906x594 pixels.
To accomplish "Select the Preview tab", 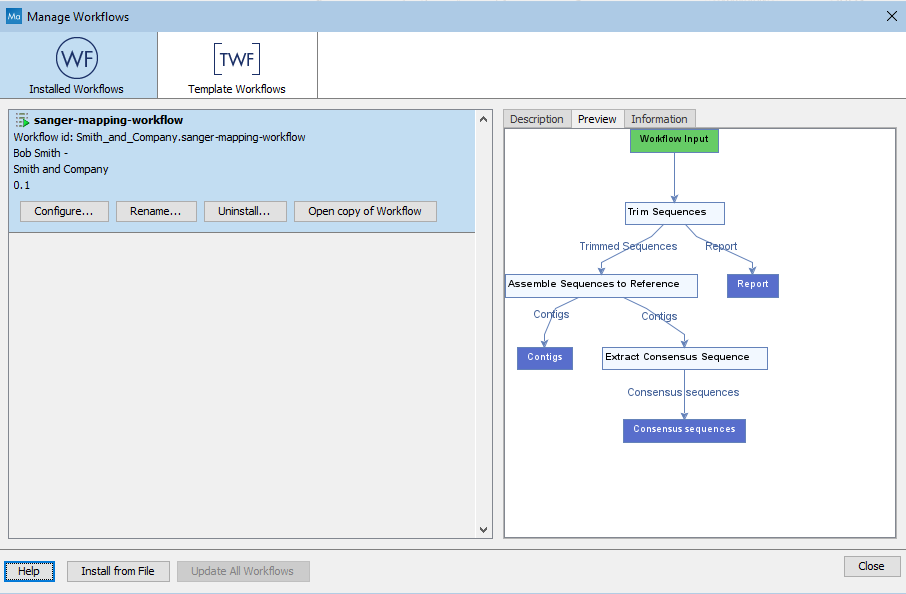I will tap(597, 118).
